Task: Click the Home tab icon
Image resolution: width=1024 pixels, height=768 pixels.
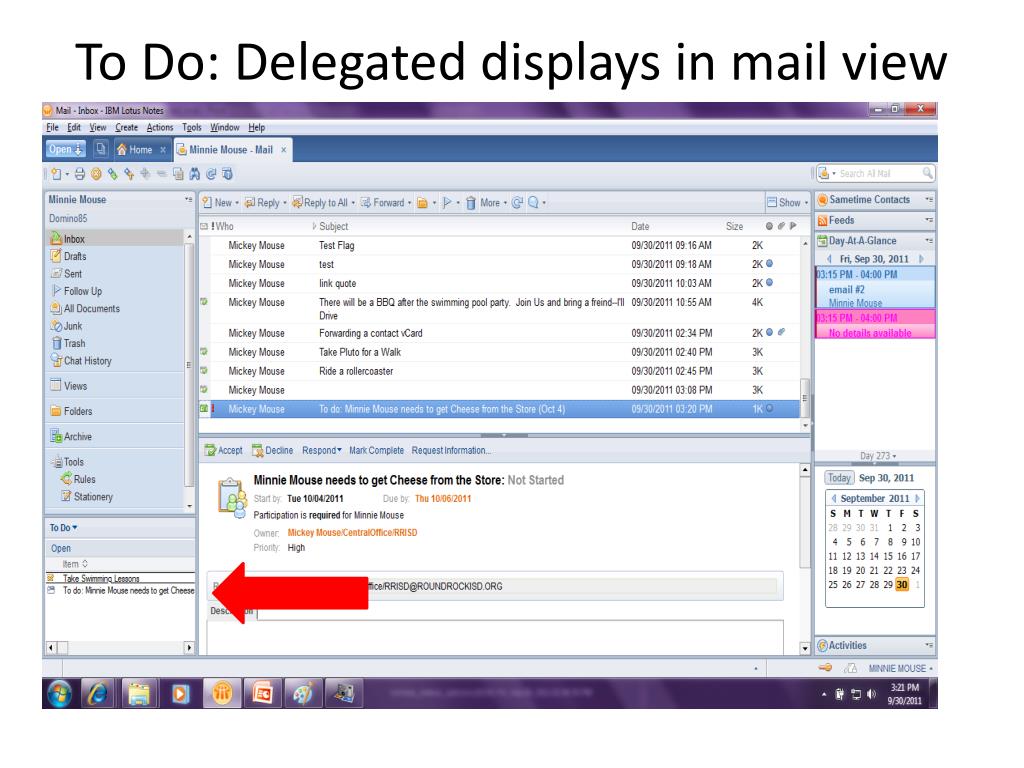Action: click(x=121, y=150)
